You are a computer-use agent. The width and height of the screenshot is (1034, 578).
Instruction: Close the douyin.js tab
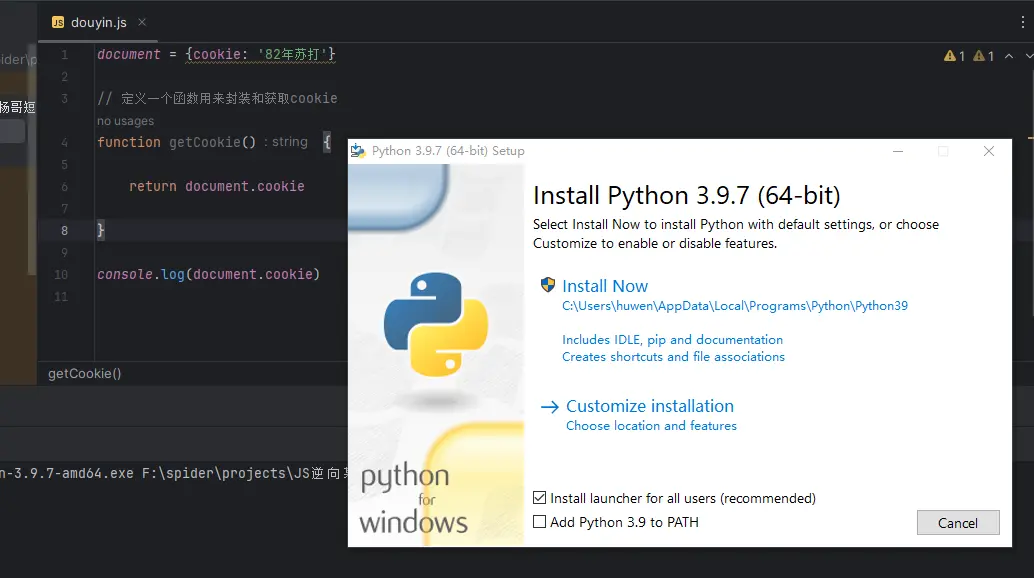click(142, 22)
